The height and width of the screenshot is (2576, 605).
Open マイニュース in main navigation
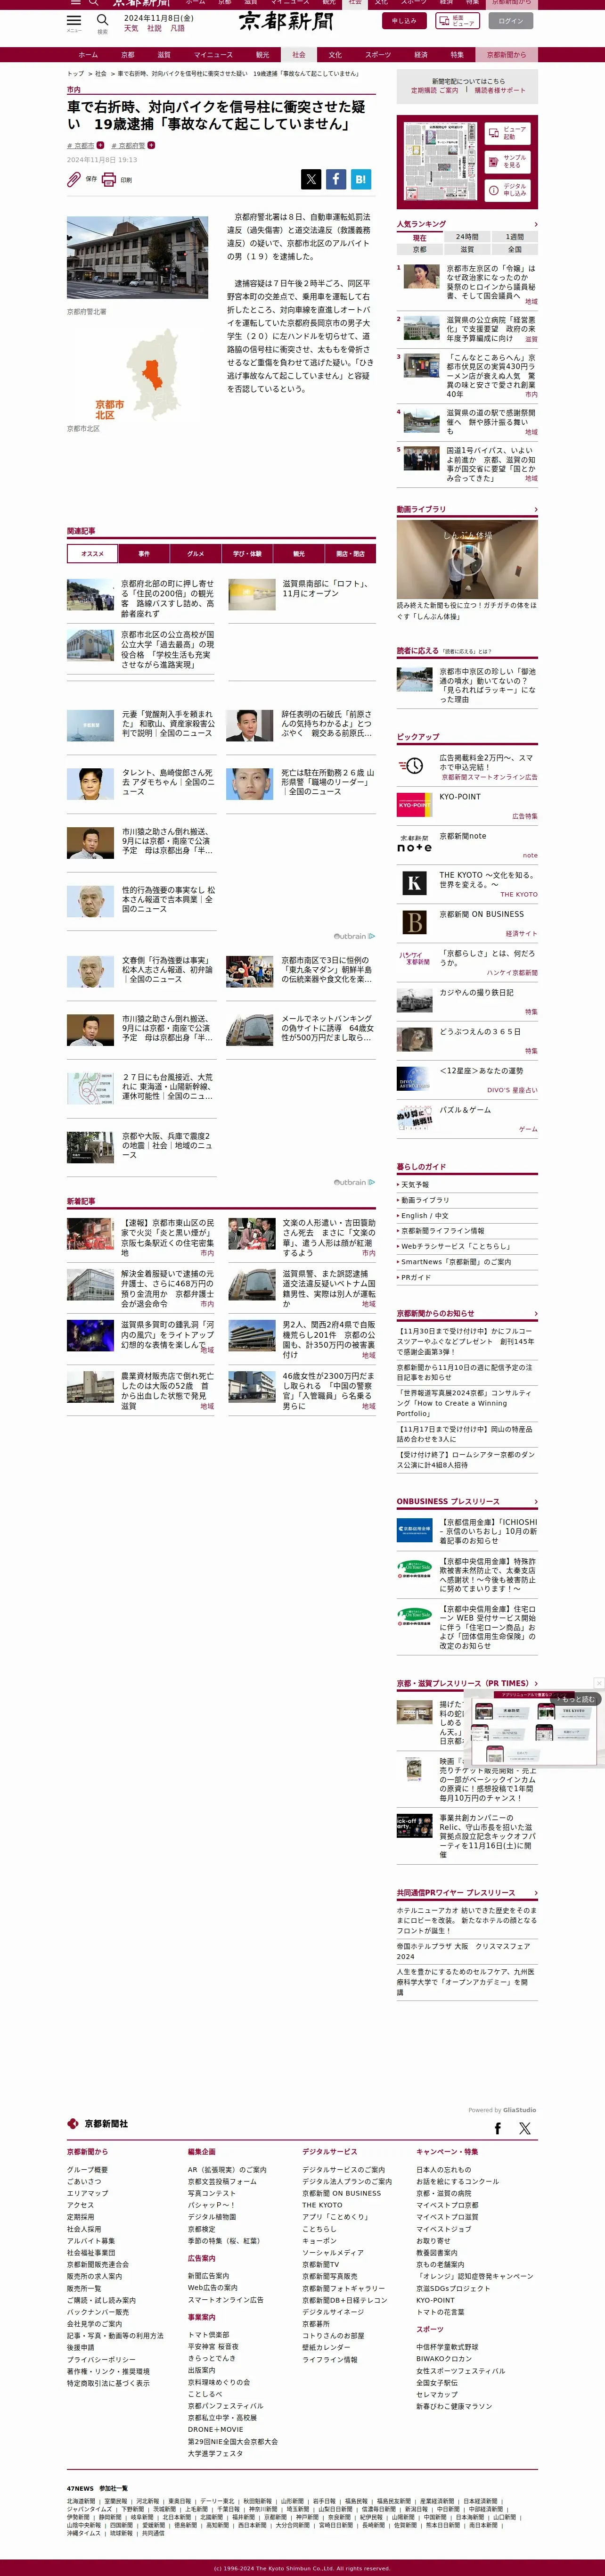point(213,55)
